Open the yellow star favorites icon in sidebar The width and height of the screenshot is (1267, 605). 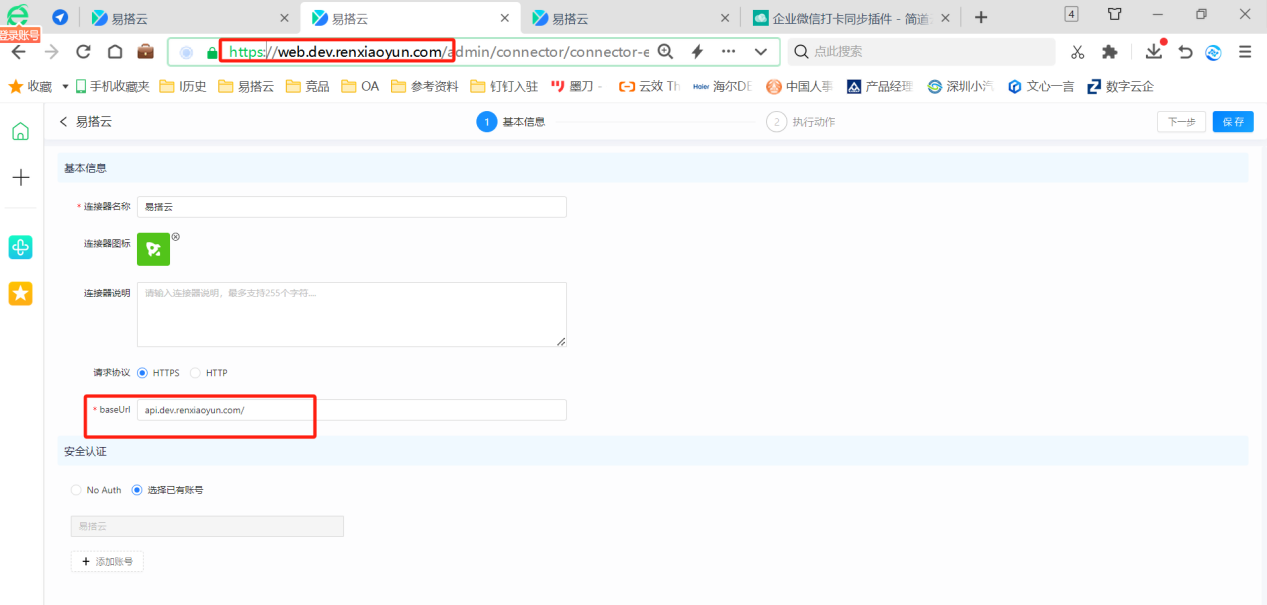tap(20, 293)
